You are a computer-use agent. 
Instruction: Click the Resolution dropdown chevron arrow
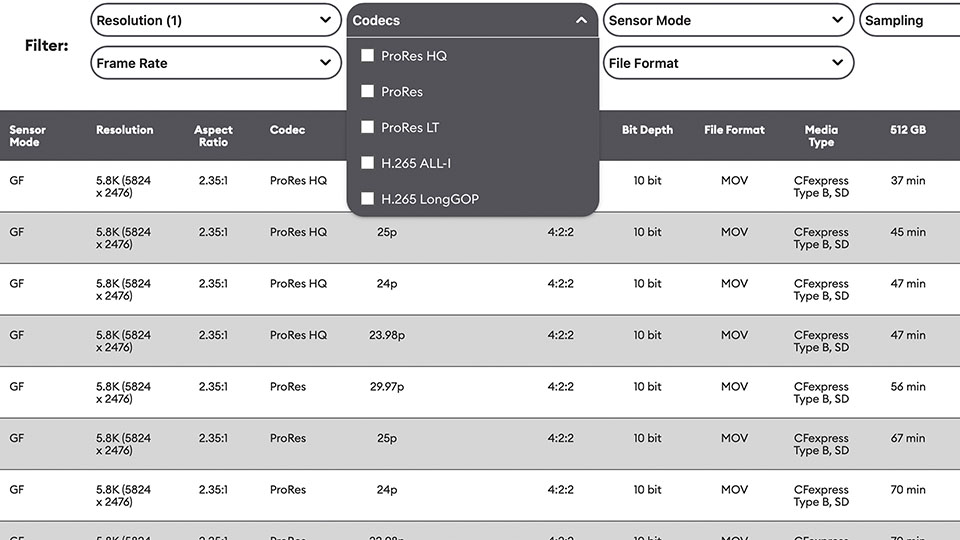click(325, 20)
